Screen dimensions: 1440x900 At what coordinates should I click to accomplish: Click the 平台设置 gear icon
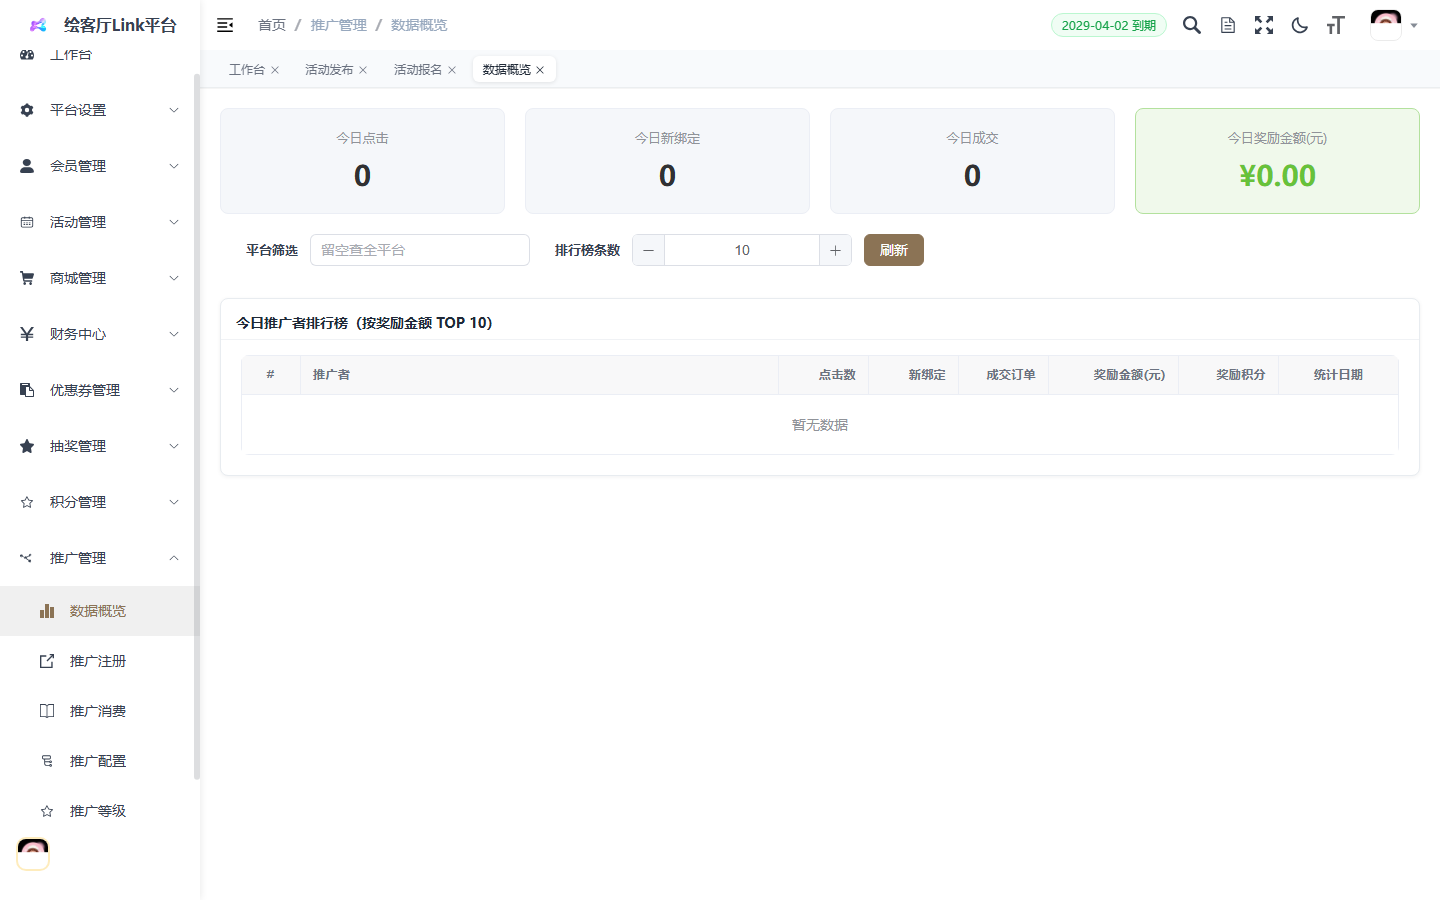pos(27,110)
